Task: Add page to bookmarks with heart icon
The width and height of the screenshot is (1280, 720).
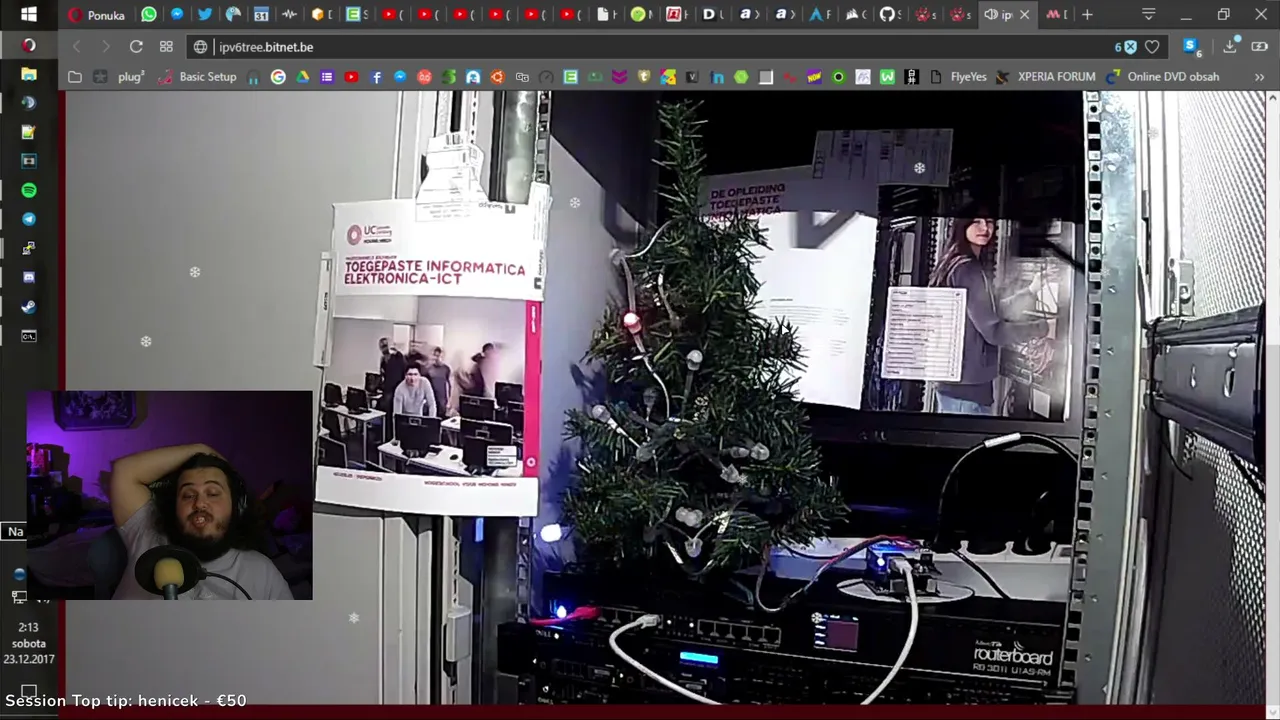Action: (x=1152, y=47)
